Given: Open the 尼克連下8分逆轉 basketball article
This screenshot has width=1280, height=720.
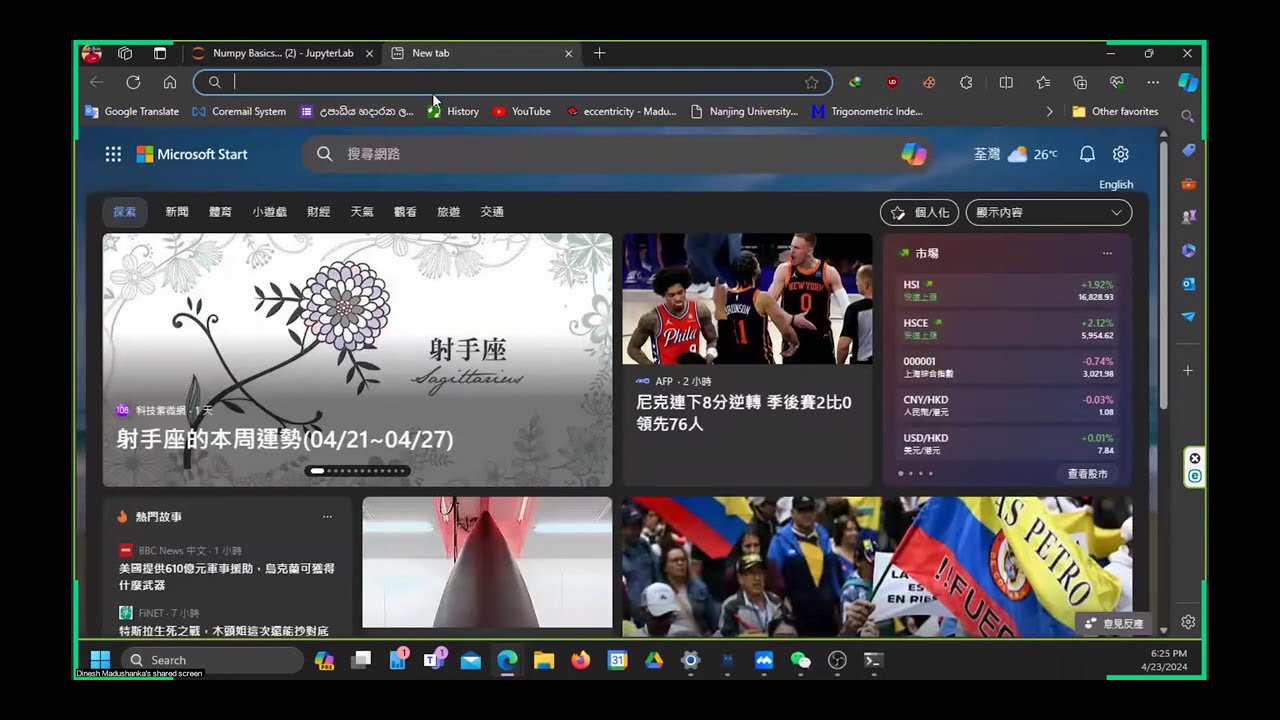Looking at the screenshot, I should (744, 413).
